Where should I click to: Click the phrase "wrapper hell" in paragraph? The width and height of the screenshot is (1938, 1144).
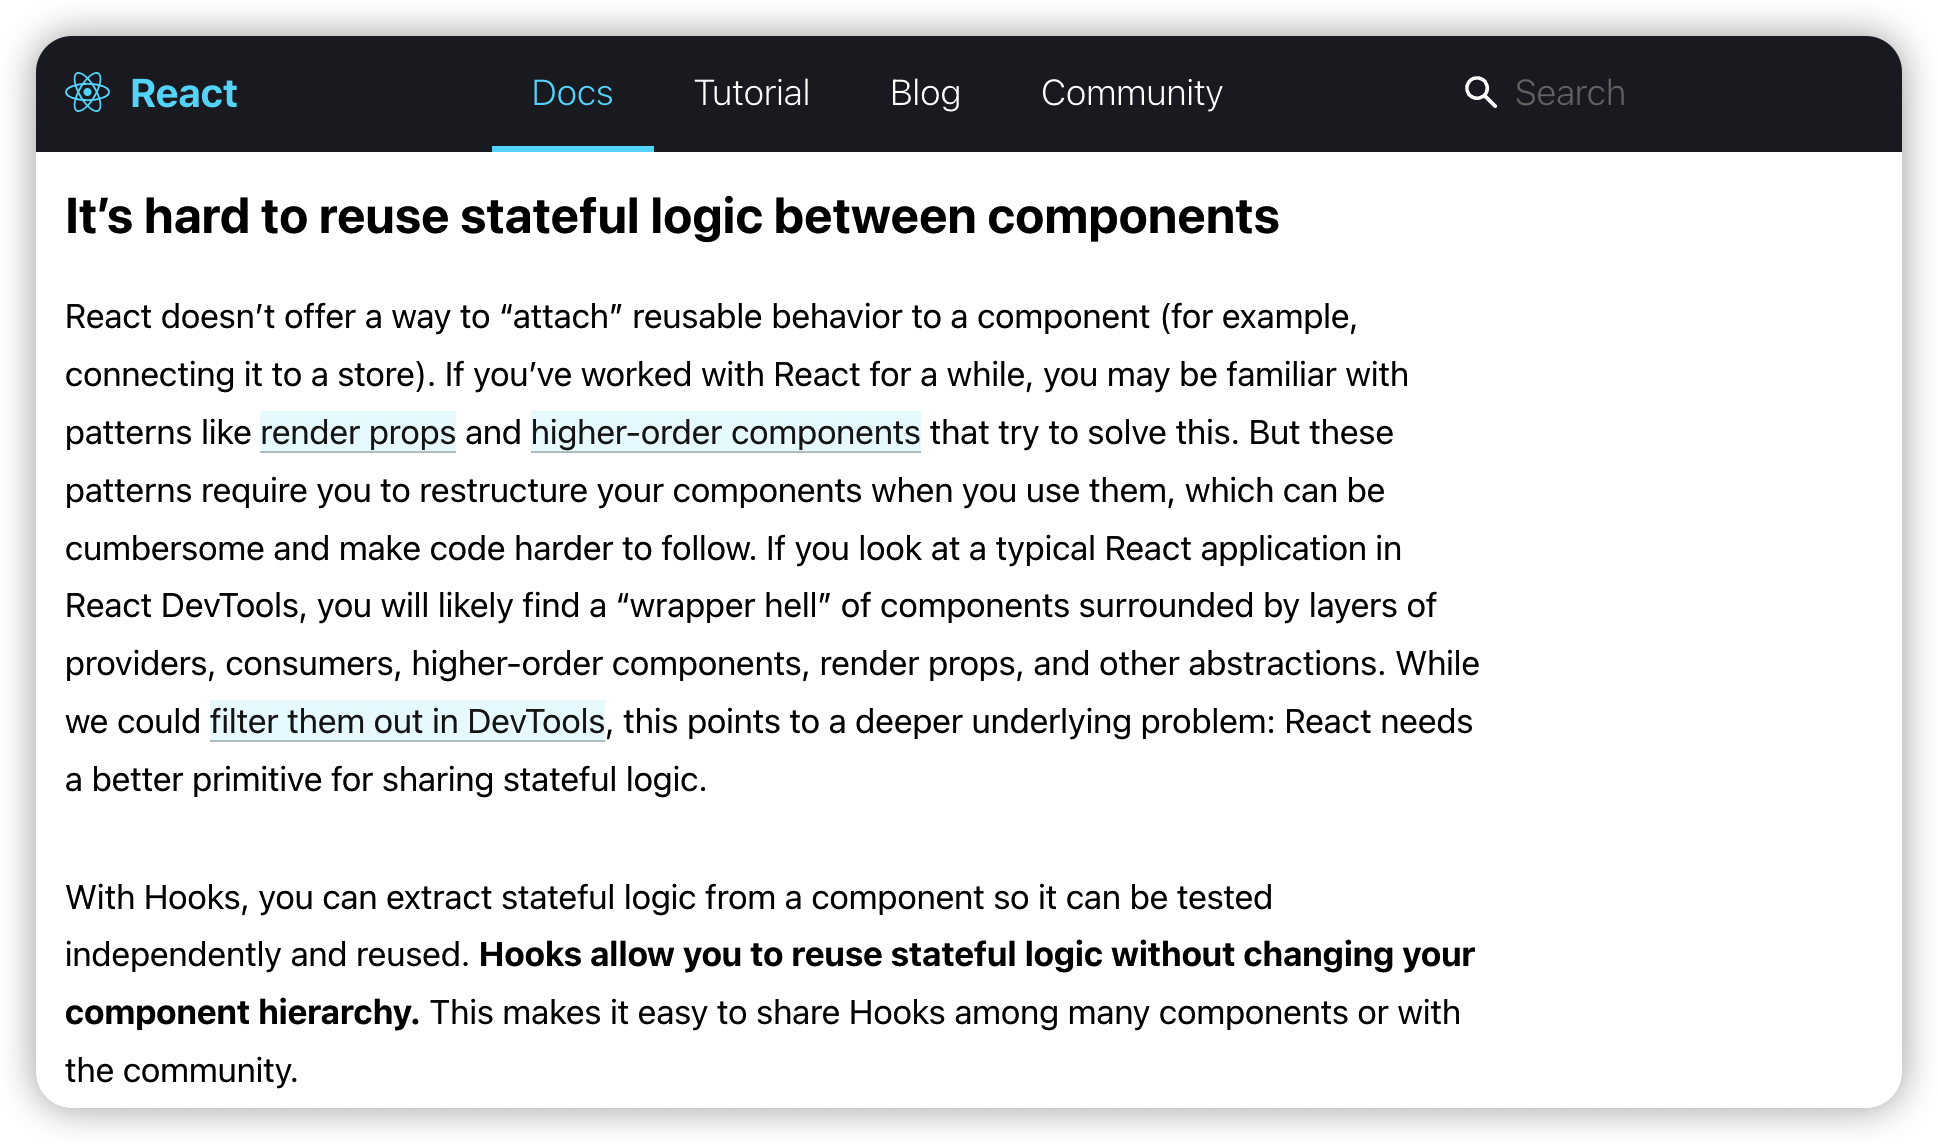(723, 605)
